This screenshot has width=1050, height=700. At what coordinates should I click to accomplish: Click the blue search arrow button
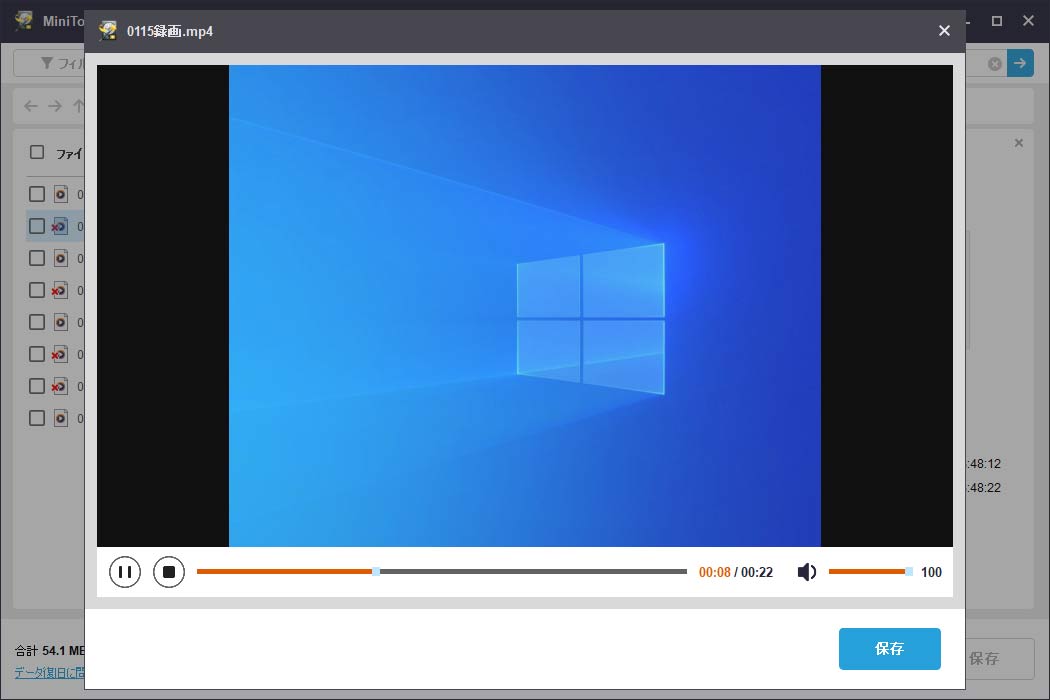(1020, 63)
